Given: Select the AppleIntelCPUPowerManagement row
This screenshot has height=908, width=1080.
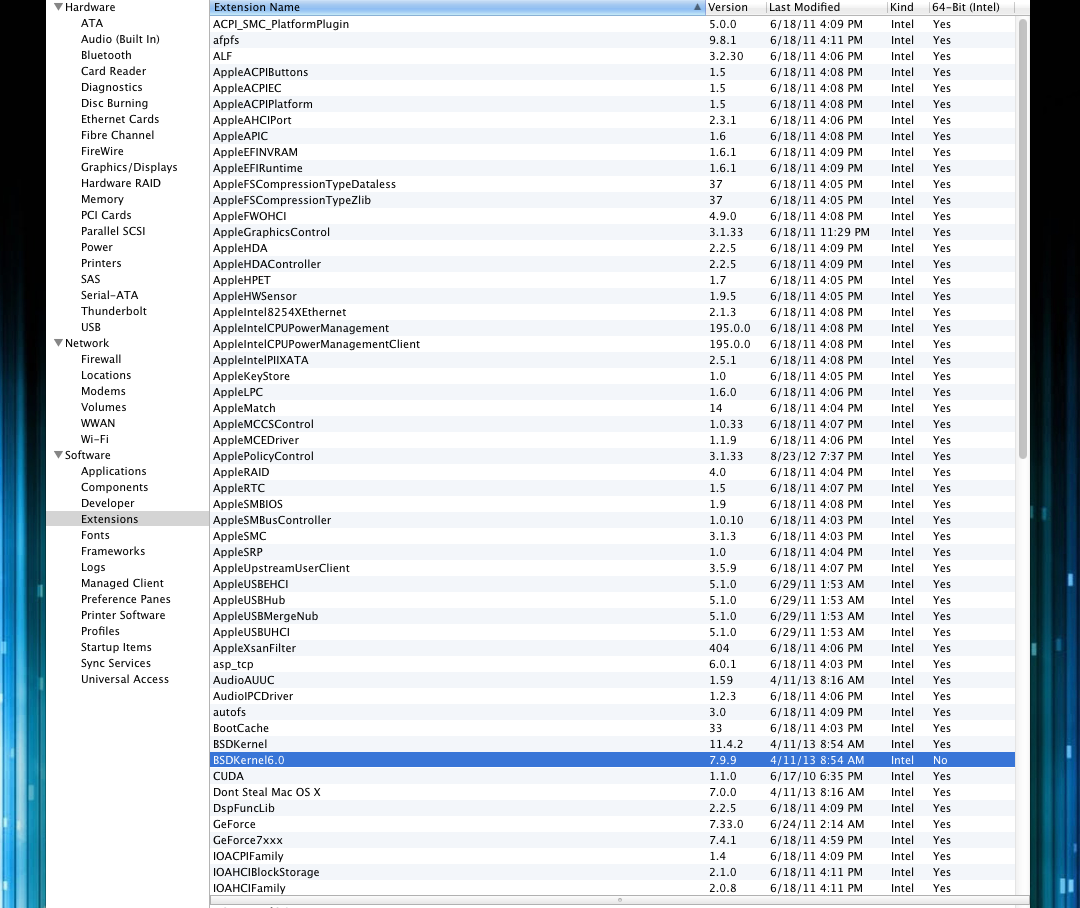Looking at the screenshot, I should (612, 328).
